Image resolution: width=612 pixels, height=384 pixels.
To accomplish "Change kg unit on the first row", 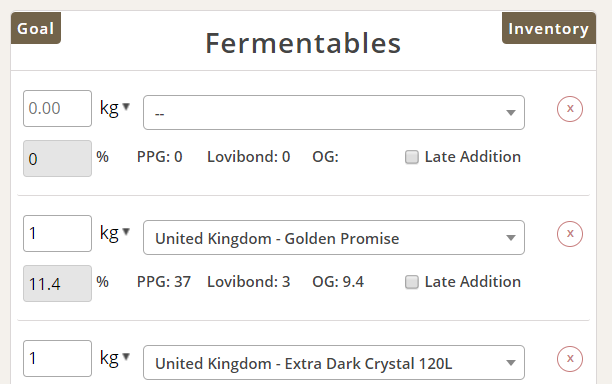I will 115,108.
